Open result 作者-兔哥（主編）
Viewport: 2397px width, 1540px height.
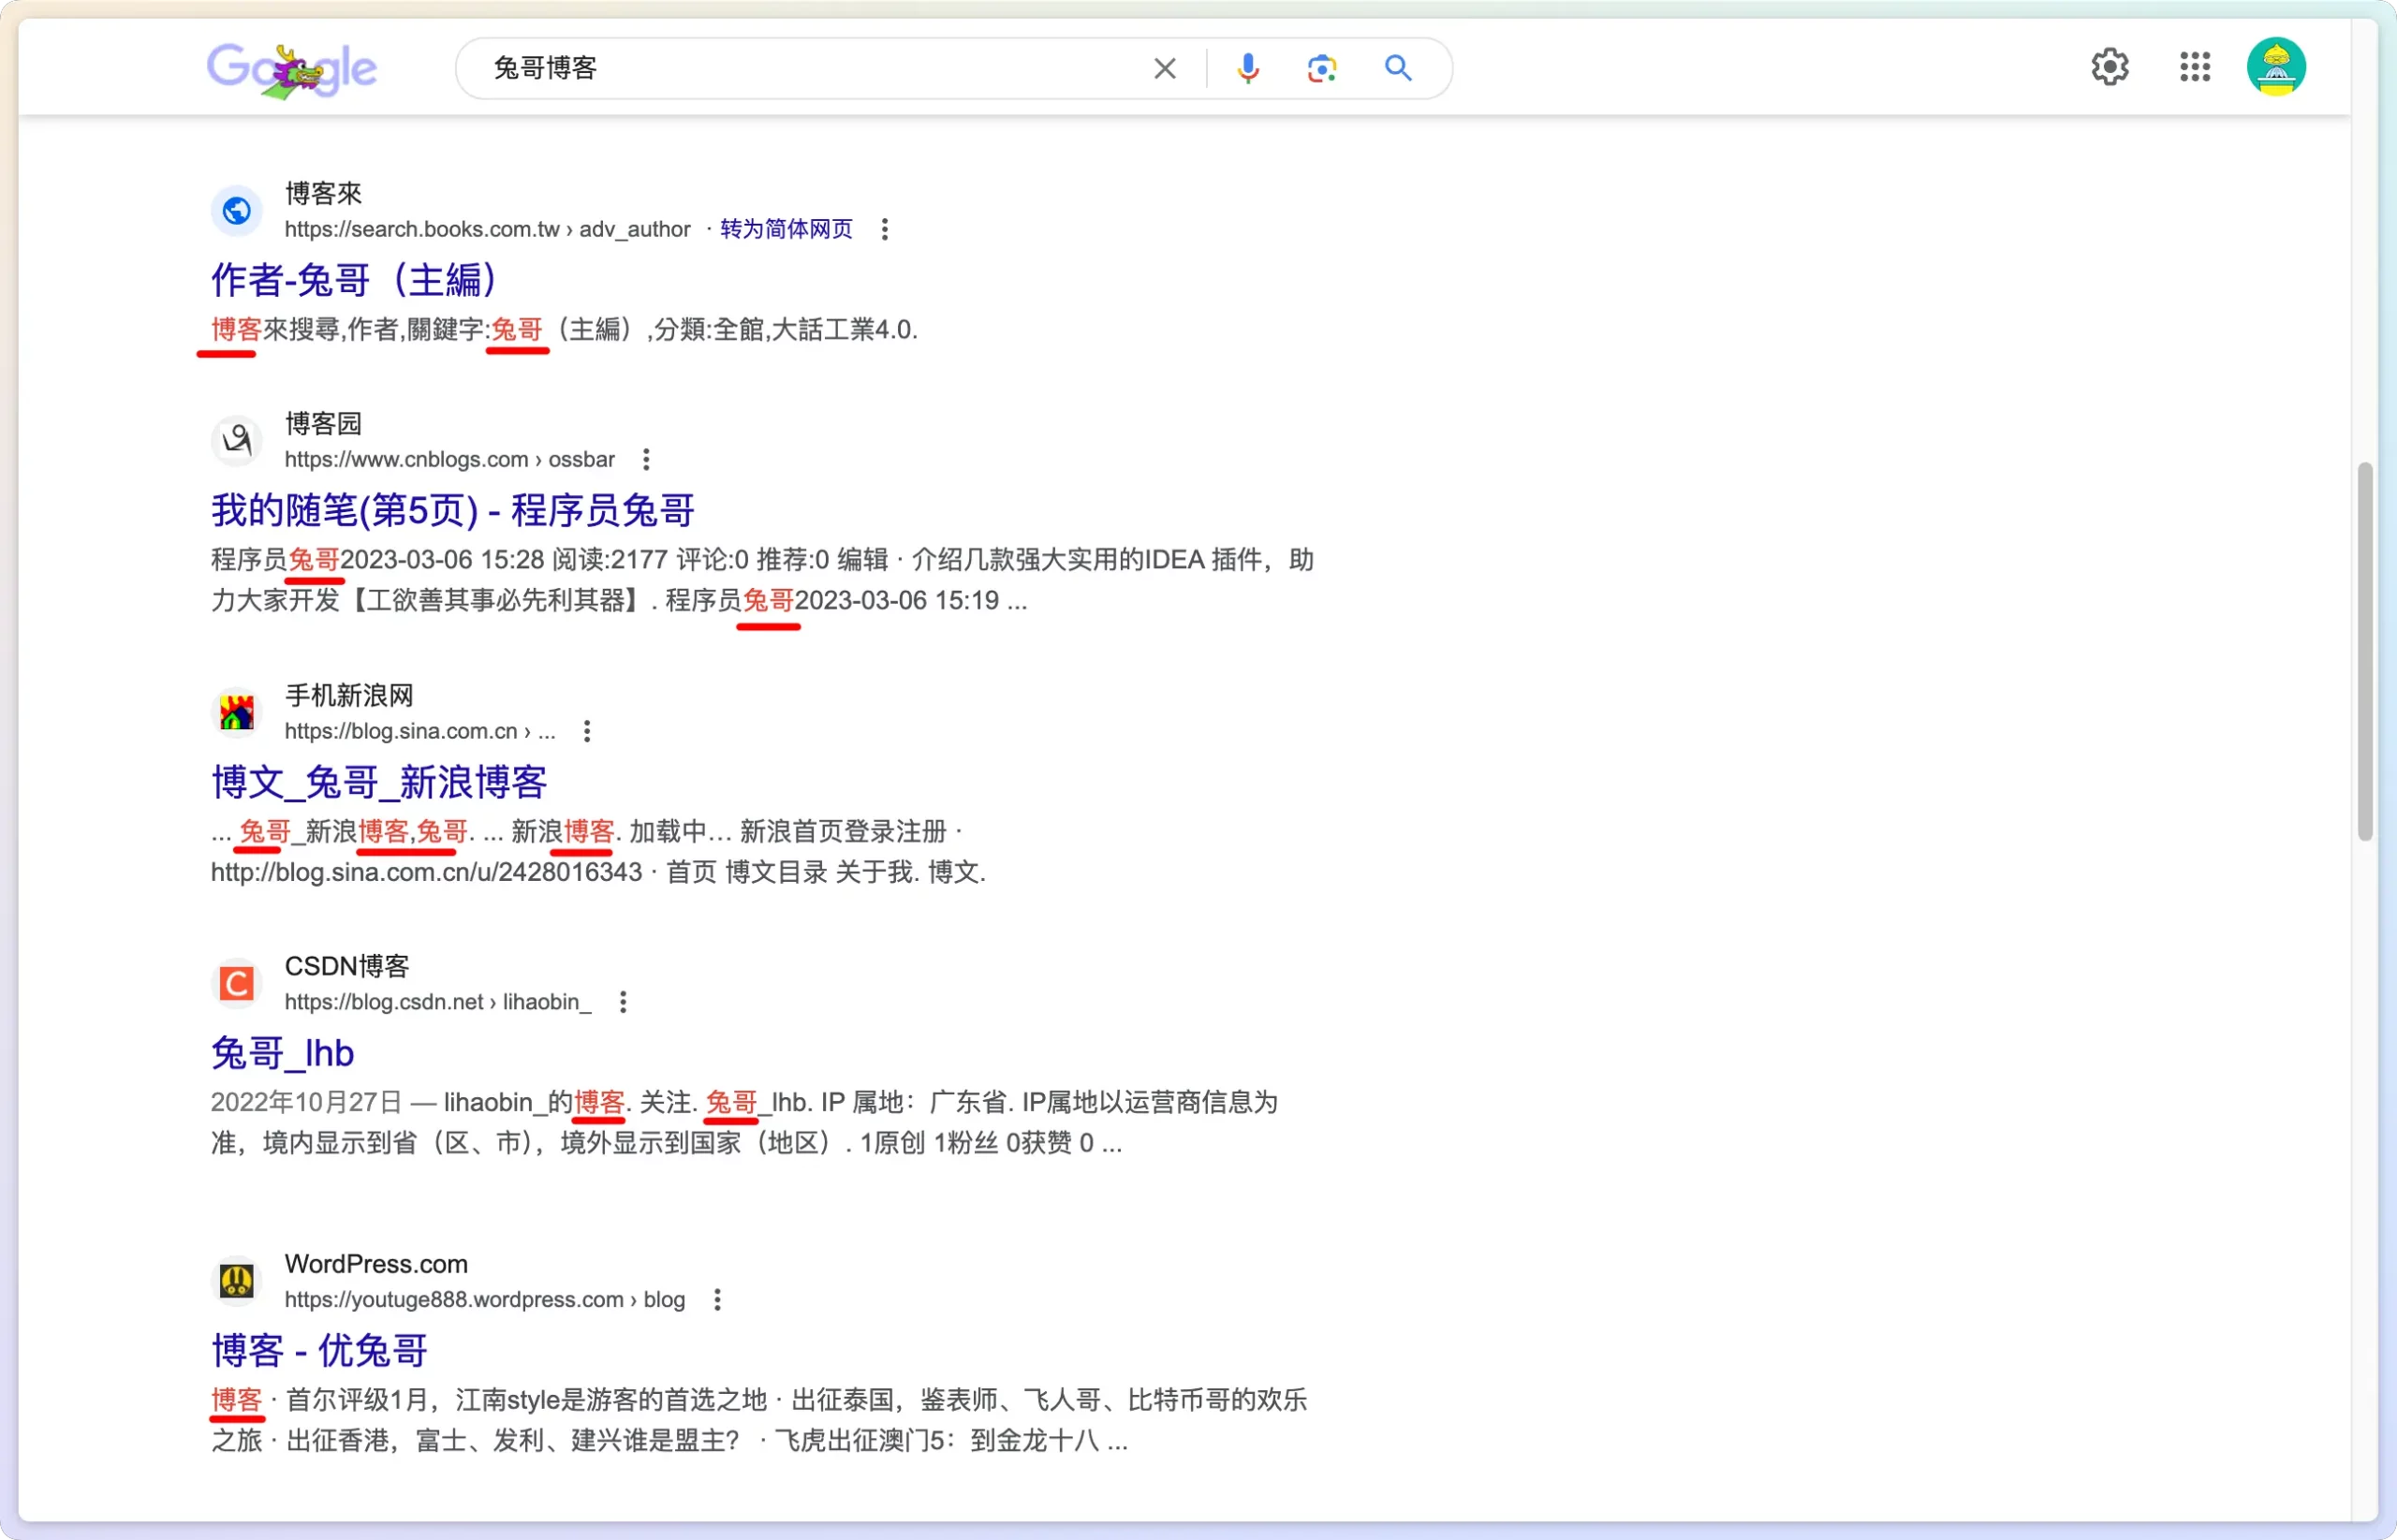click(x=354, y=280)
